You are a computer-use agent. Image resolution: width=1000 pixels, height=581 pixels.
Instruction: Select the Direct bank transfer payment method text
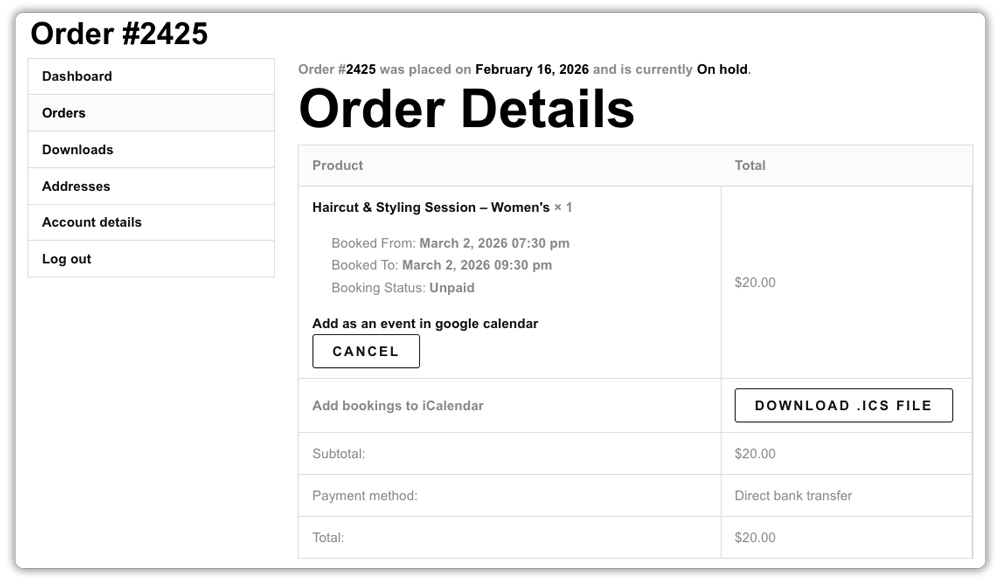[792, 495]
